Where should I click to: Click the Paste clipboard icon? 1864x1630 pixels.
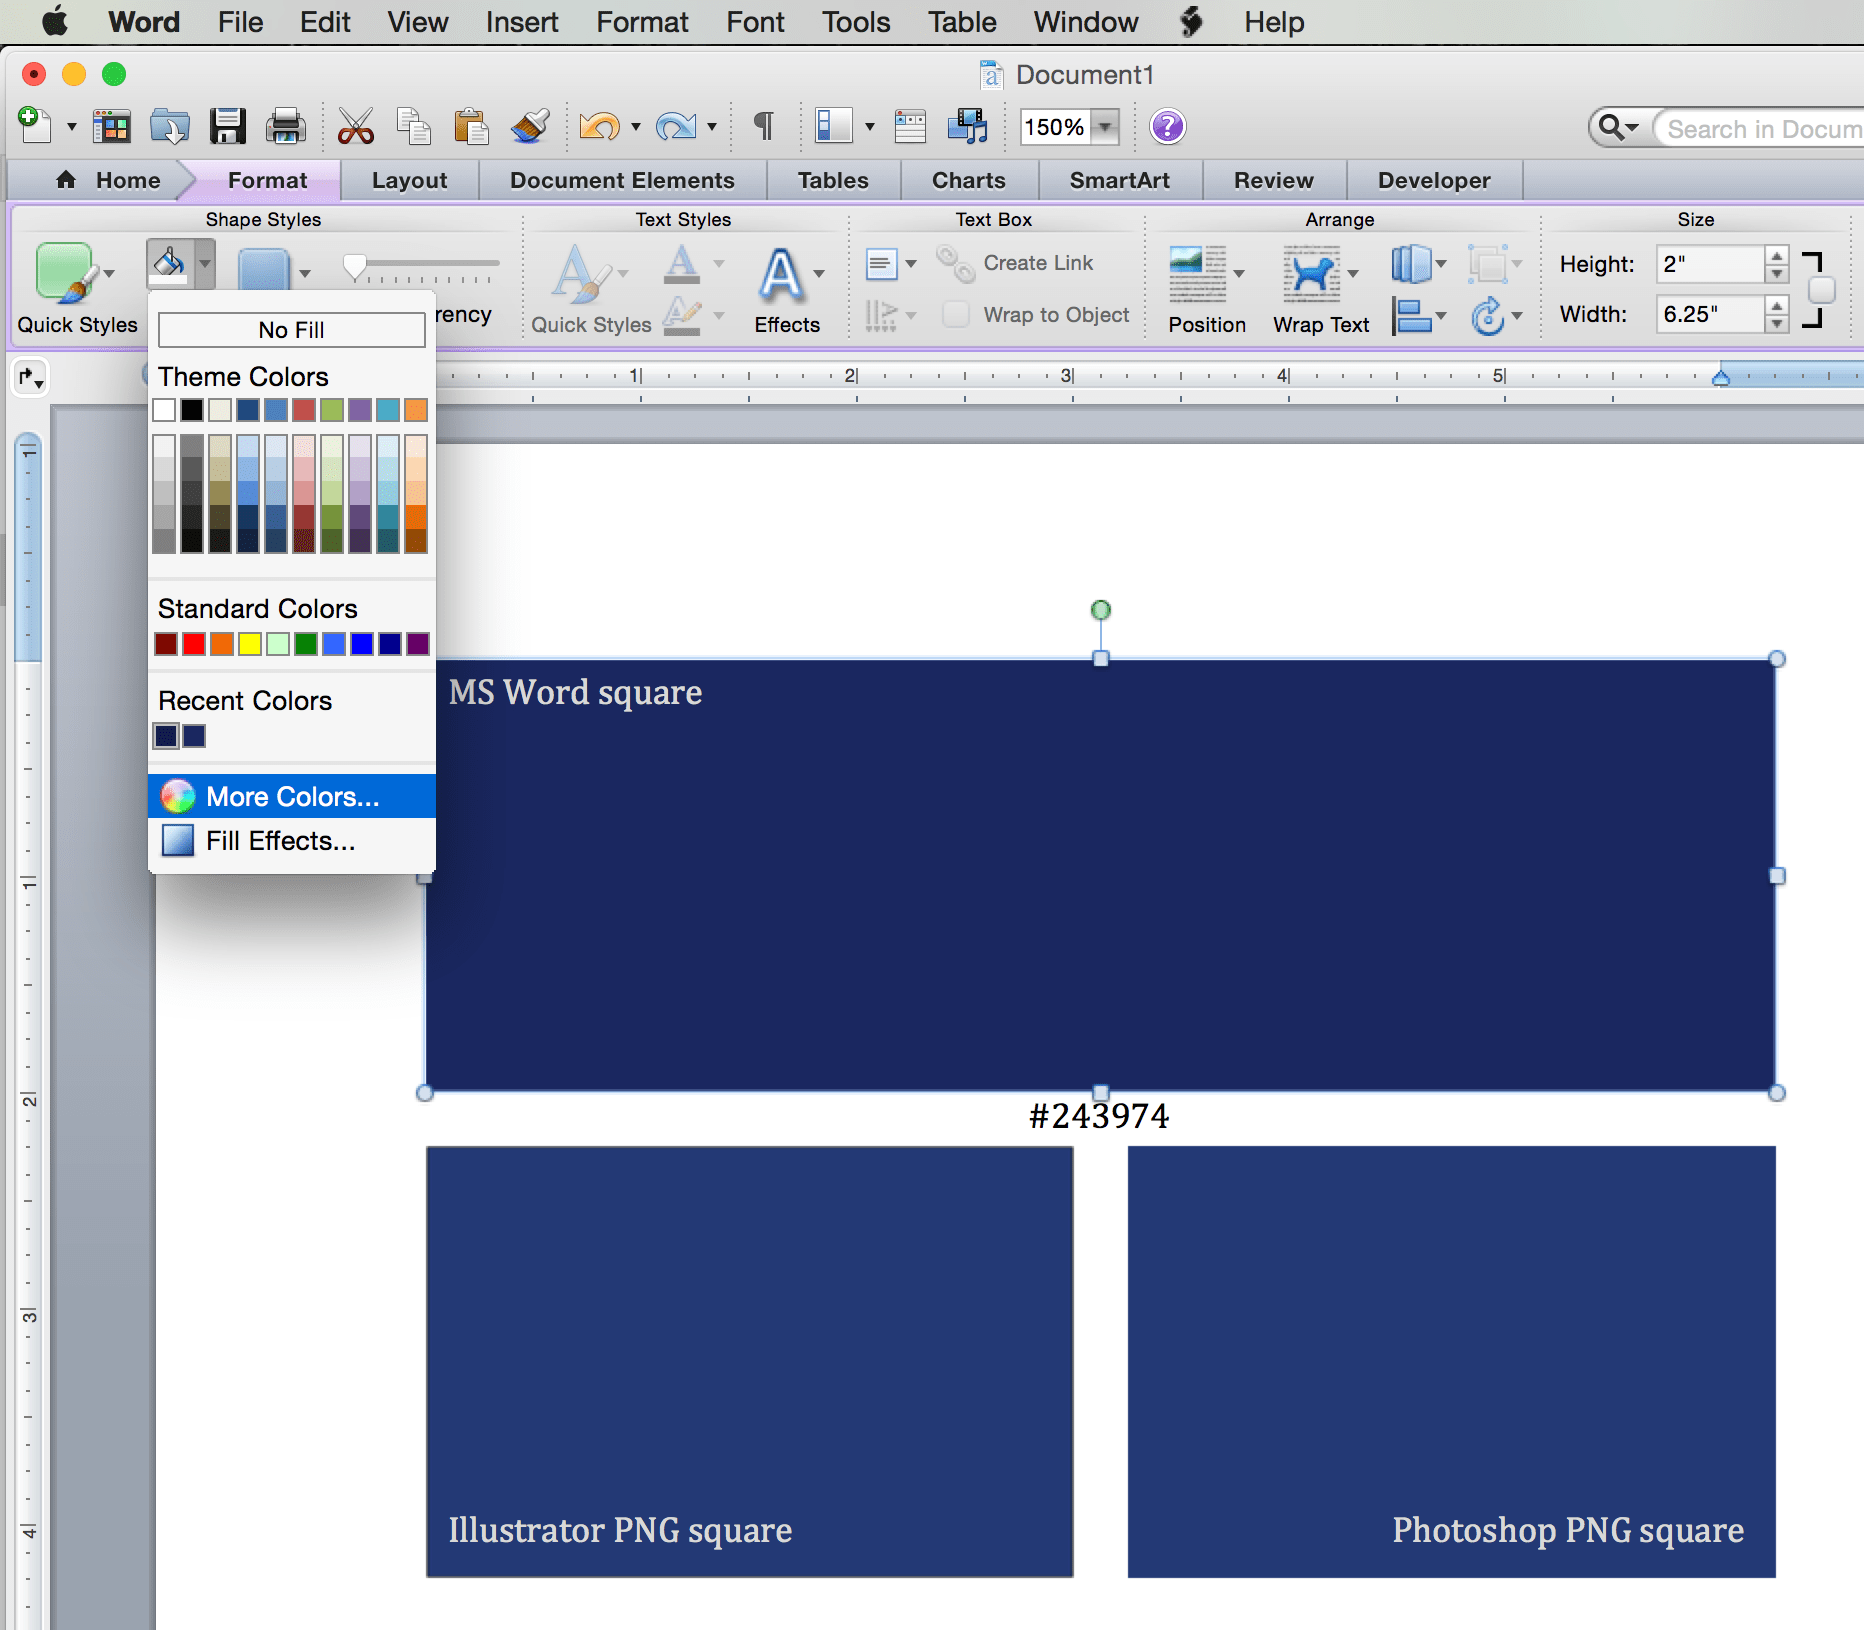click(470, 126)
